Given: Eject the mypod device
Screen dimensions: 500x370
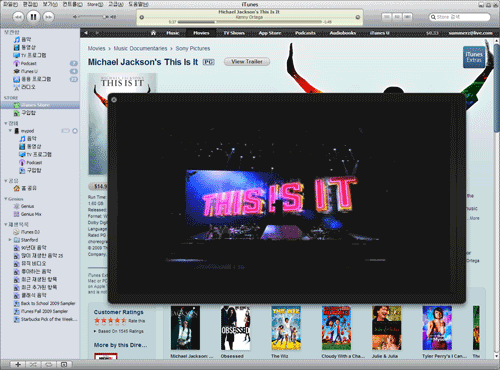Looking at the screenshot, I should (x=75, y=131).
